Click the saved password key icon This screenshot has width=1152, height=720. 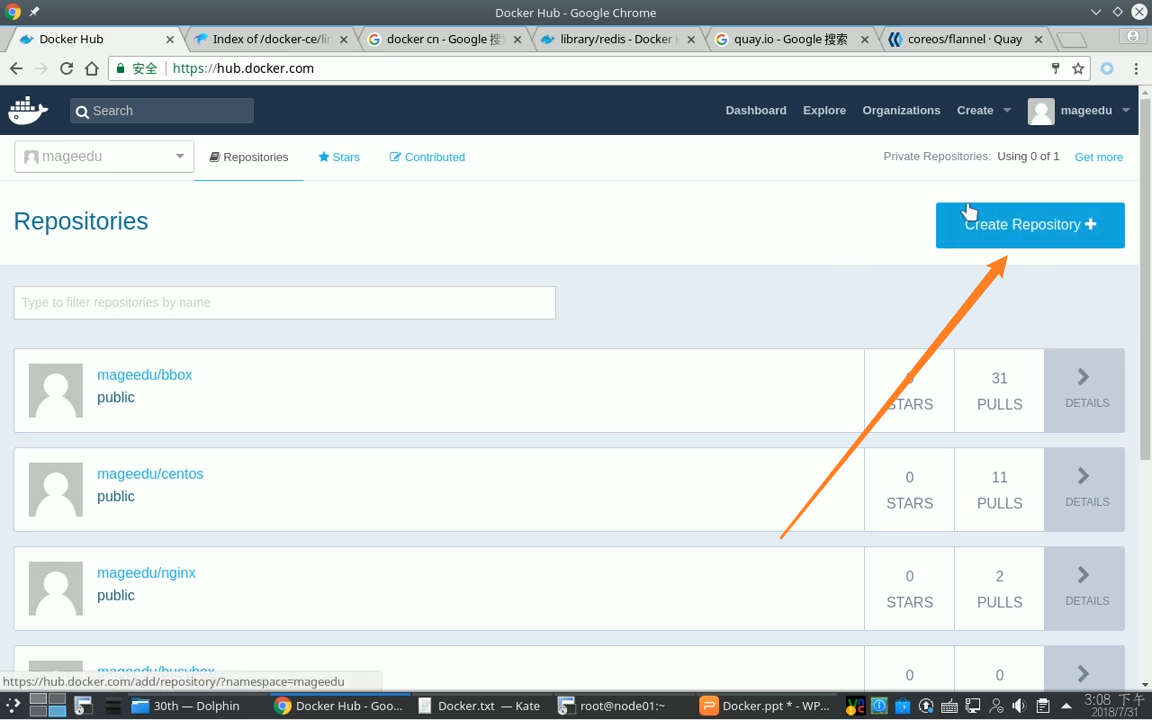point(1056,68)
